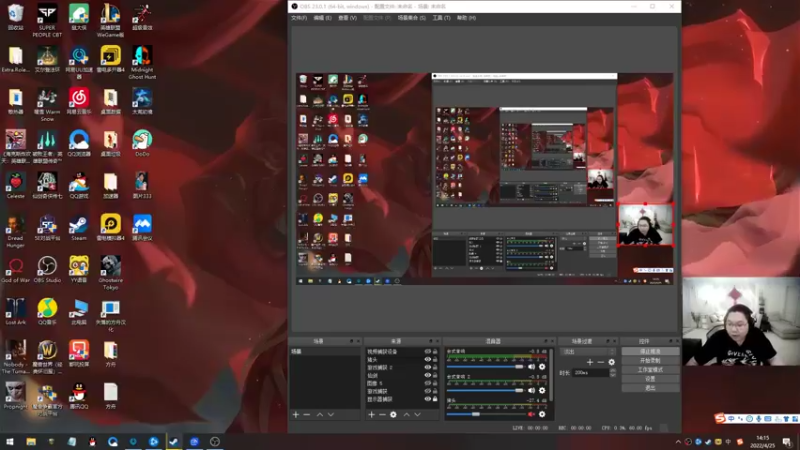The height and width of the screenshot is (450, 800).
Task: Select the red-outlined webcam source in preview
Action: click(x=645, y=224)
